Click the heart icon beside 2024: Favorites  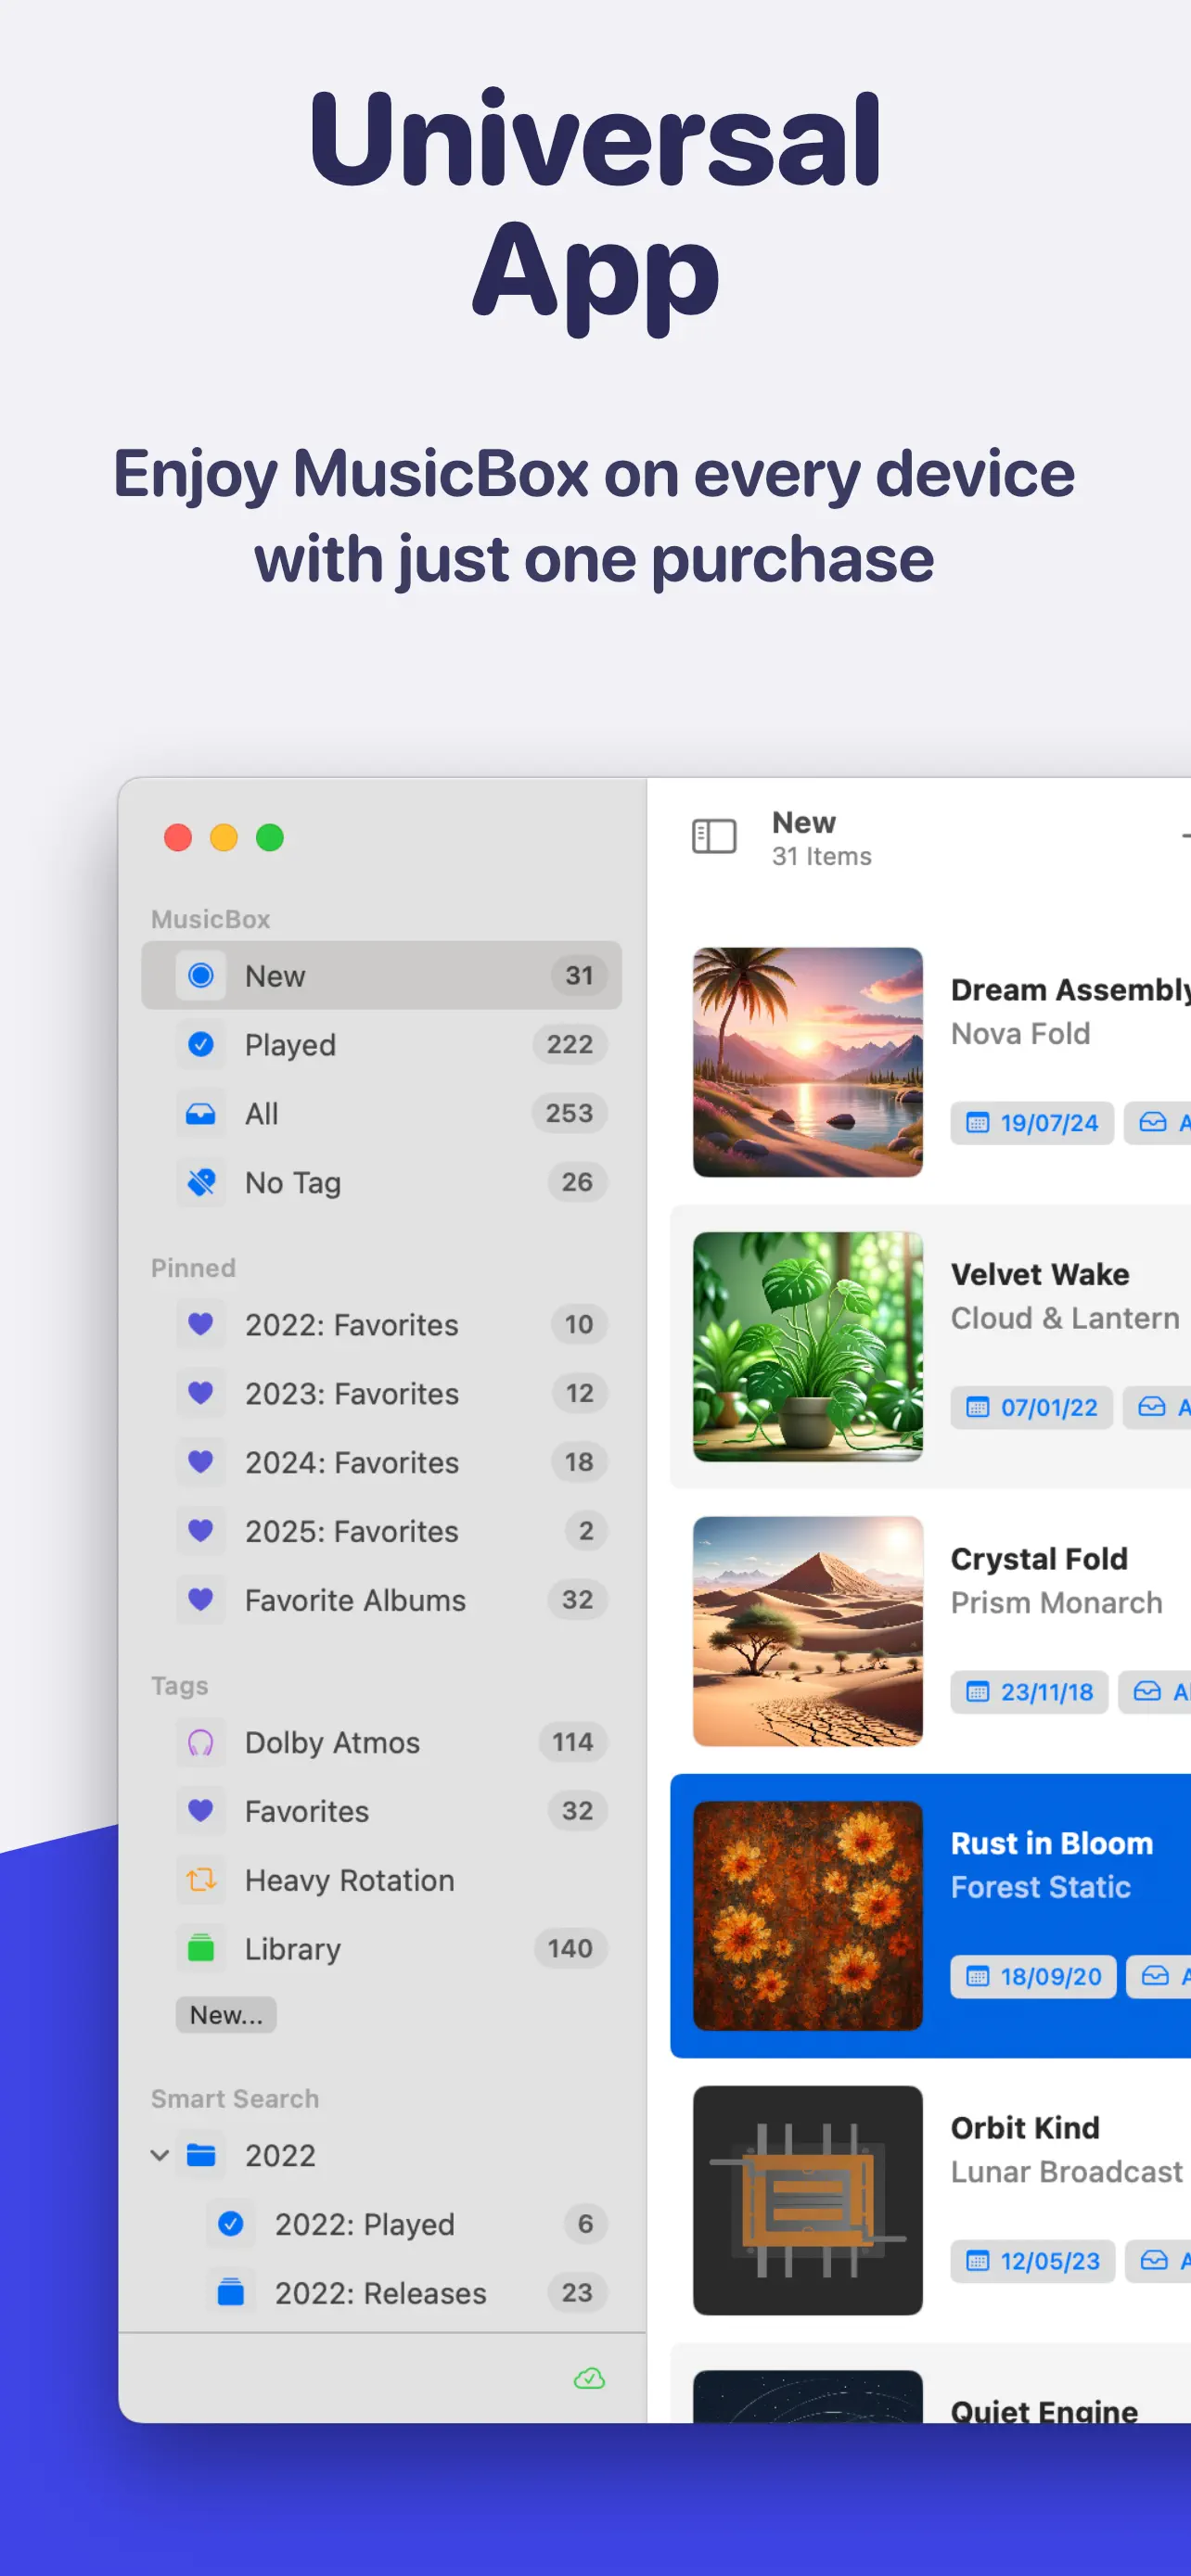click(x=201, y=1462)
